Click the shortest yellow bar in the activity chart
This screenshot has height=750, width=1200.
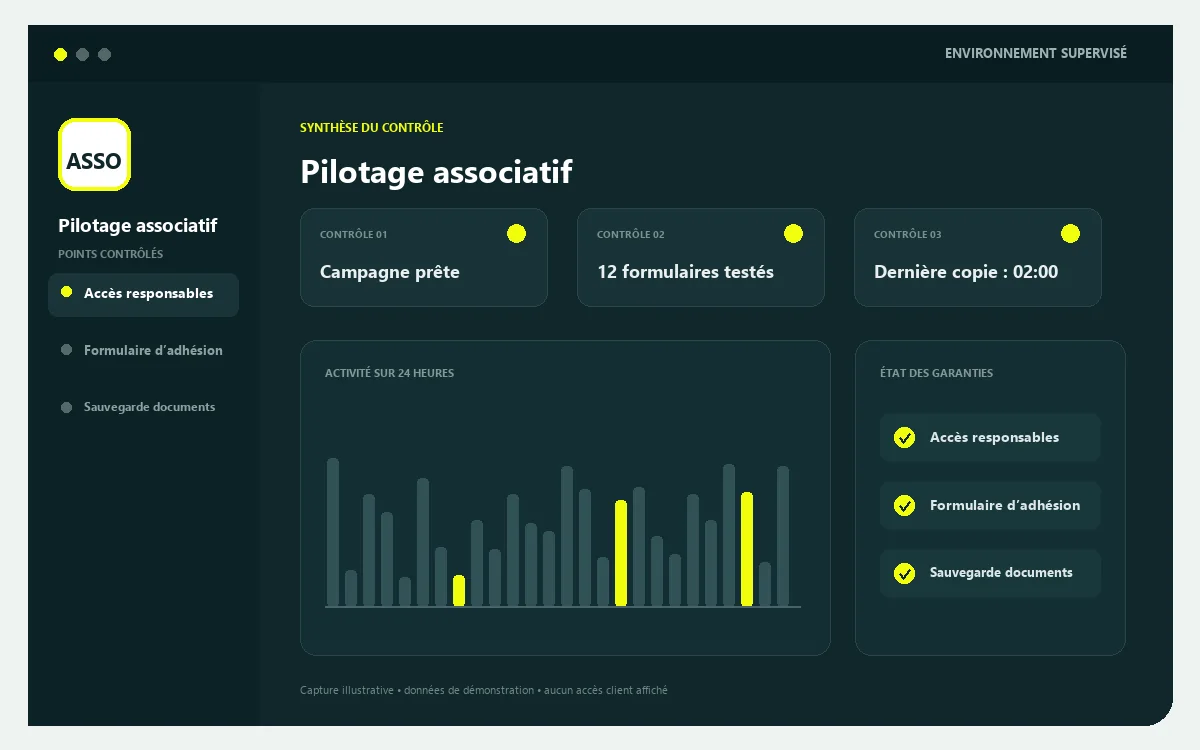pos(459,591)
